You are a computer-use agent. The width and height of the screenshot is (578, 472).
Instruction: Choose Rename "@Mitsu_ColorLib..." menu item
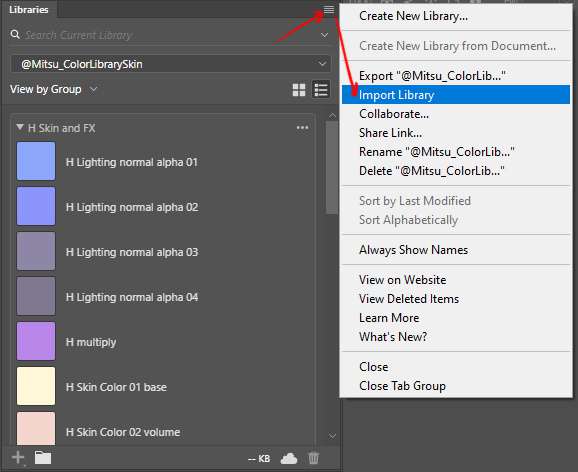[x=456, y=152]
